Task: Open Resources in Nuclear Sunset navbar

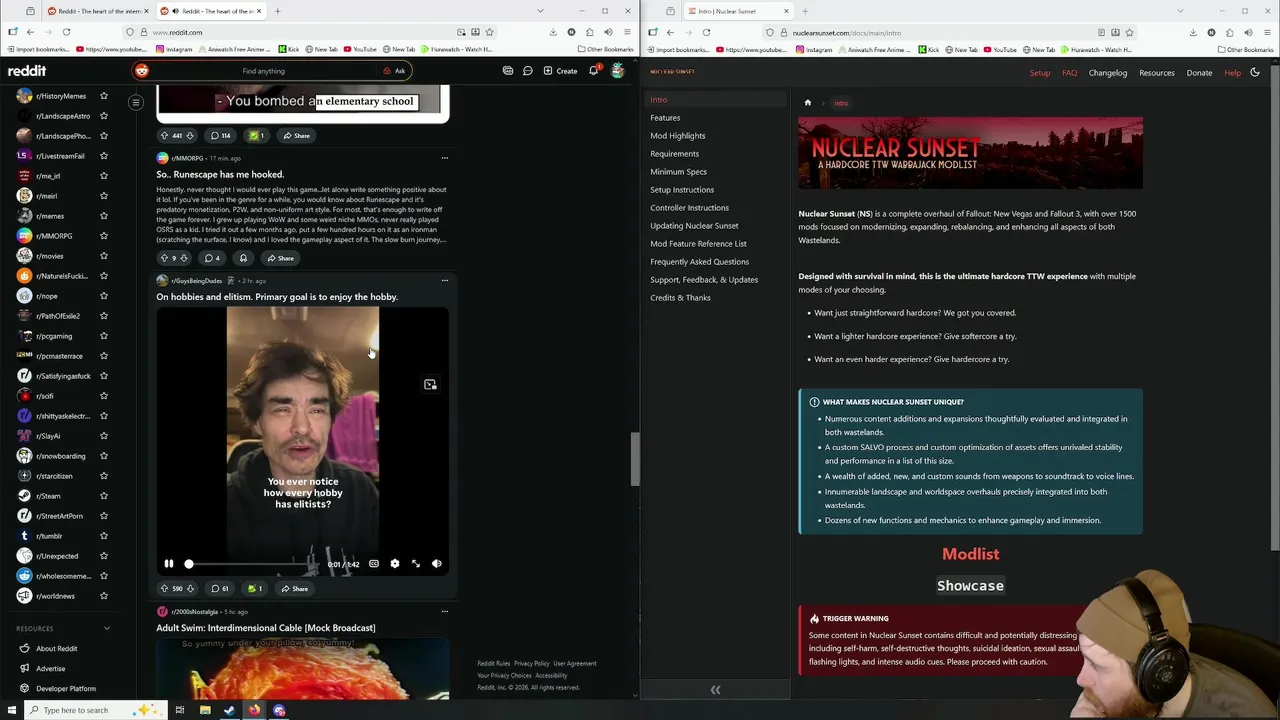Action: click(x=1157, y=73)
